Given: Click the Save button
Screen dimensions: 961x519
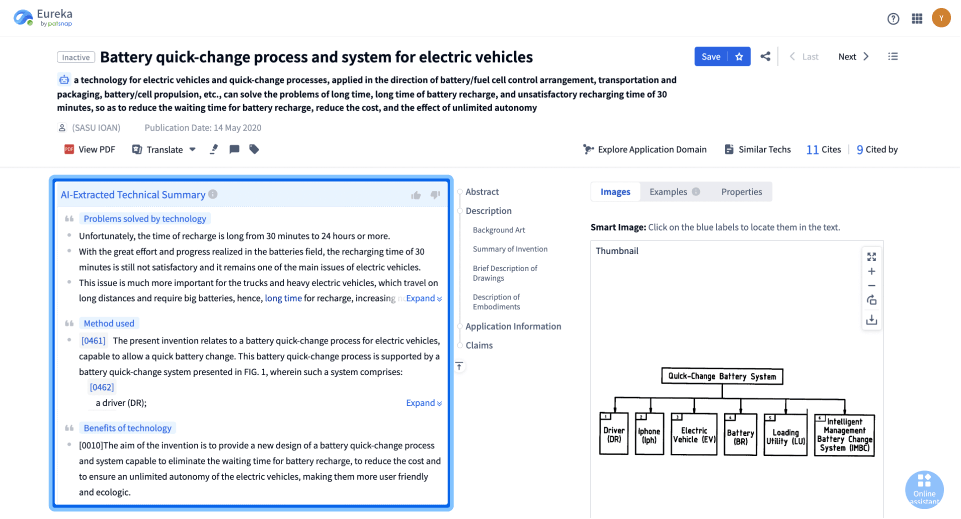Looking at the screenshot, I should click(711, 57).
